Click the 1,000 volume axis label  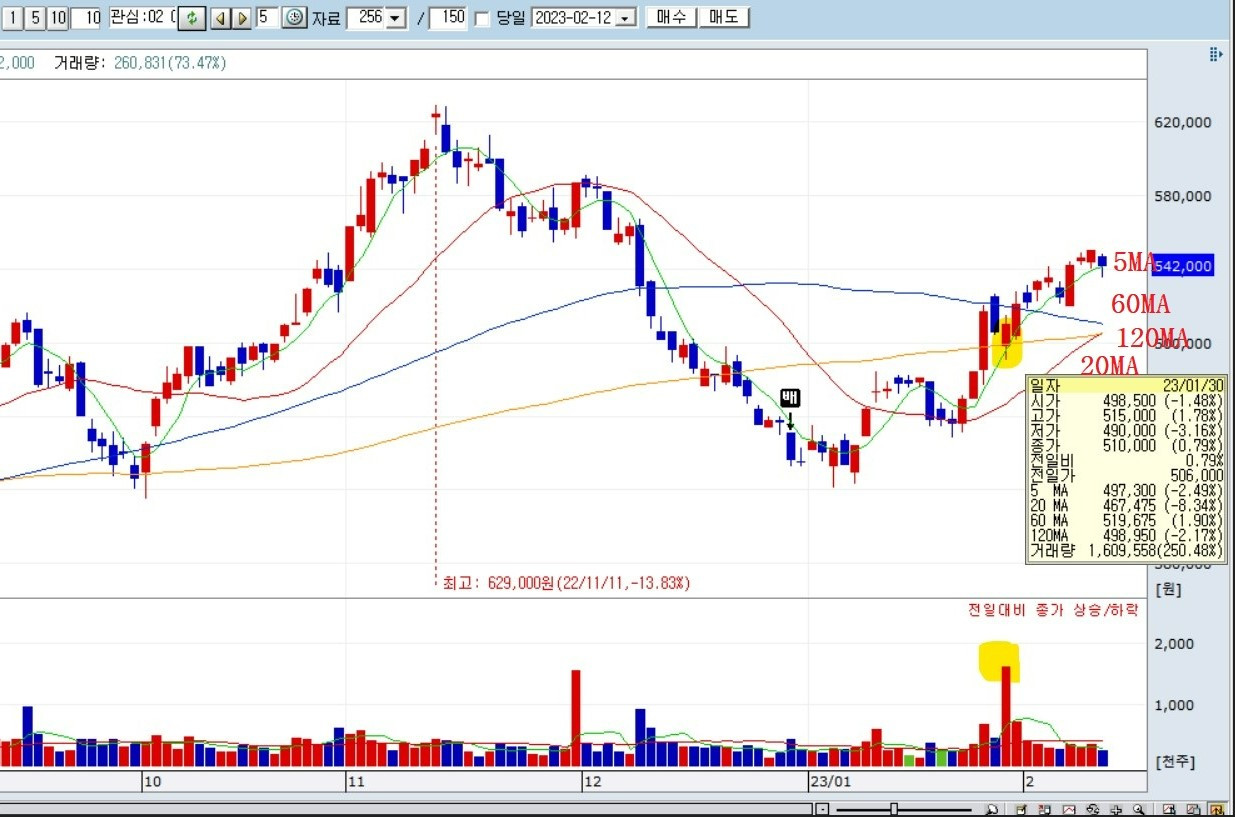pyautogui.click(x=1174, y=705)
